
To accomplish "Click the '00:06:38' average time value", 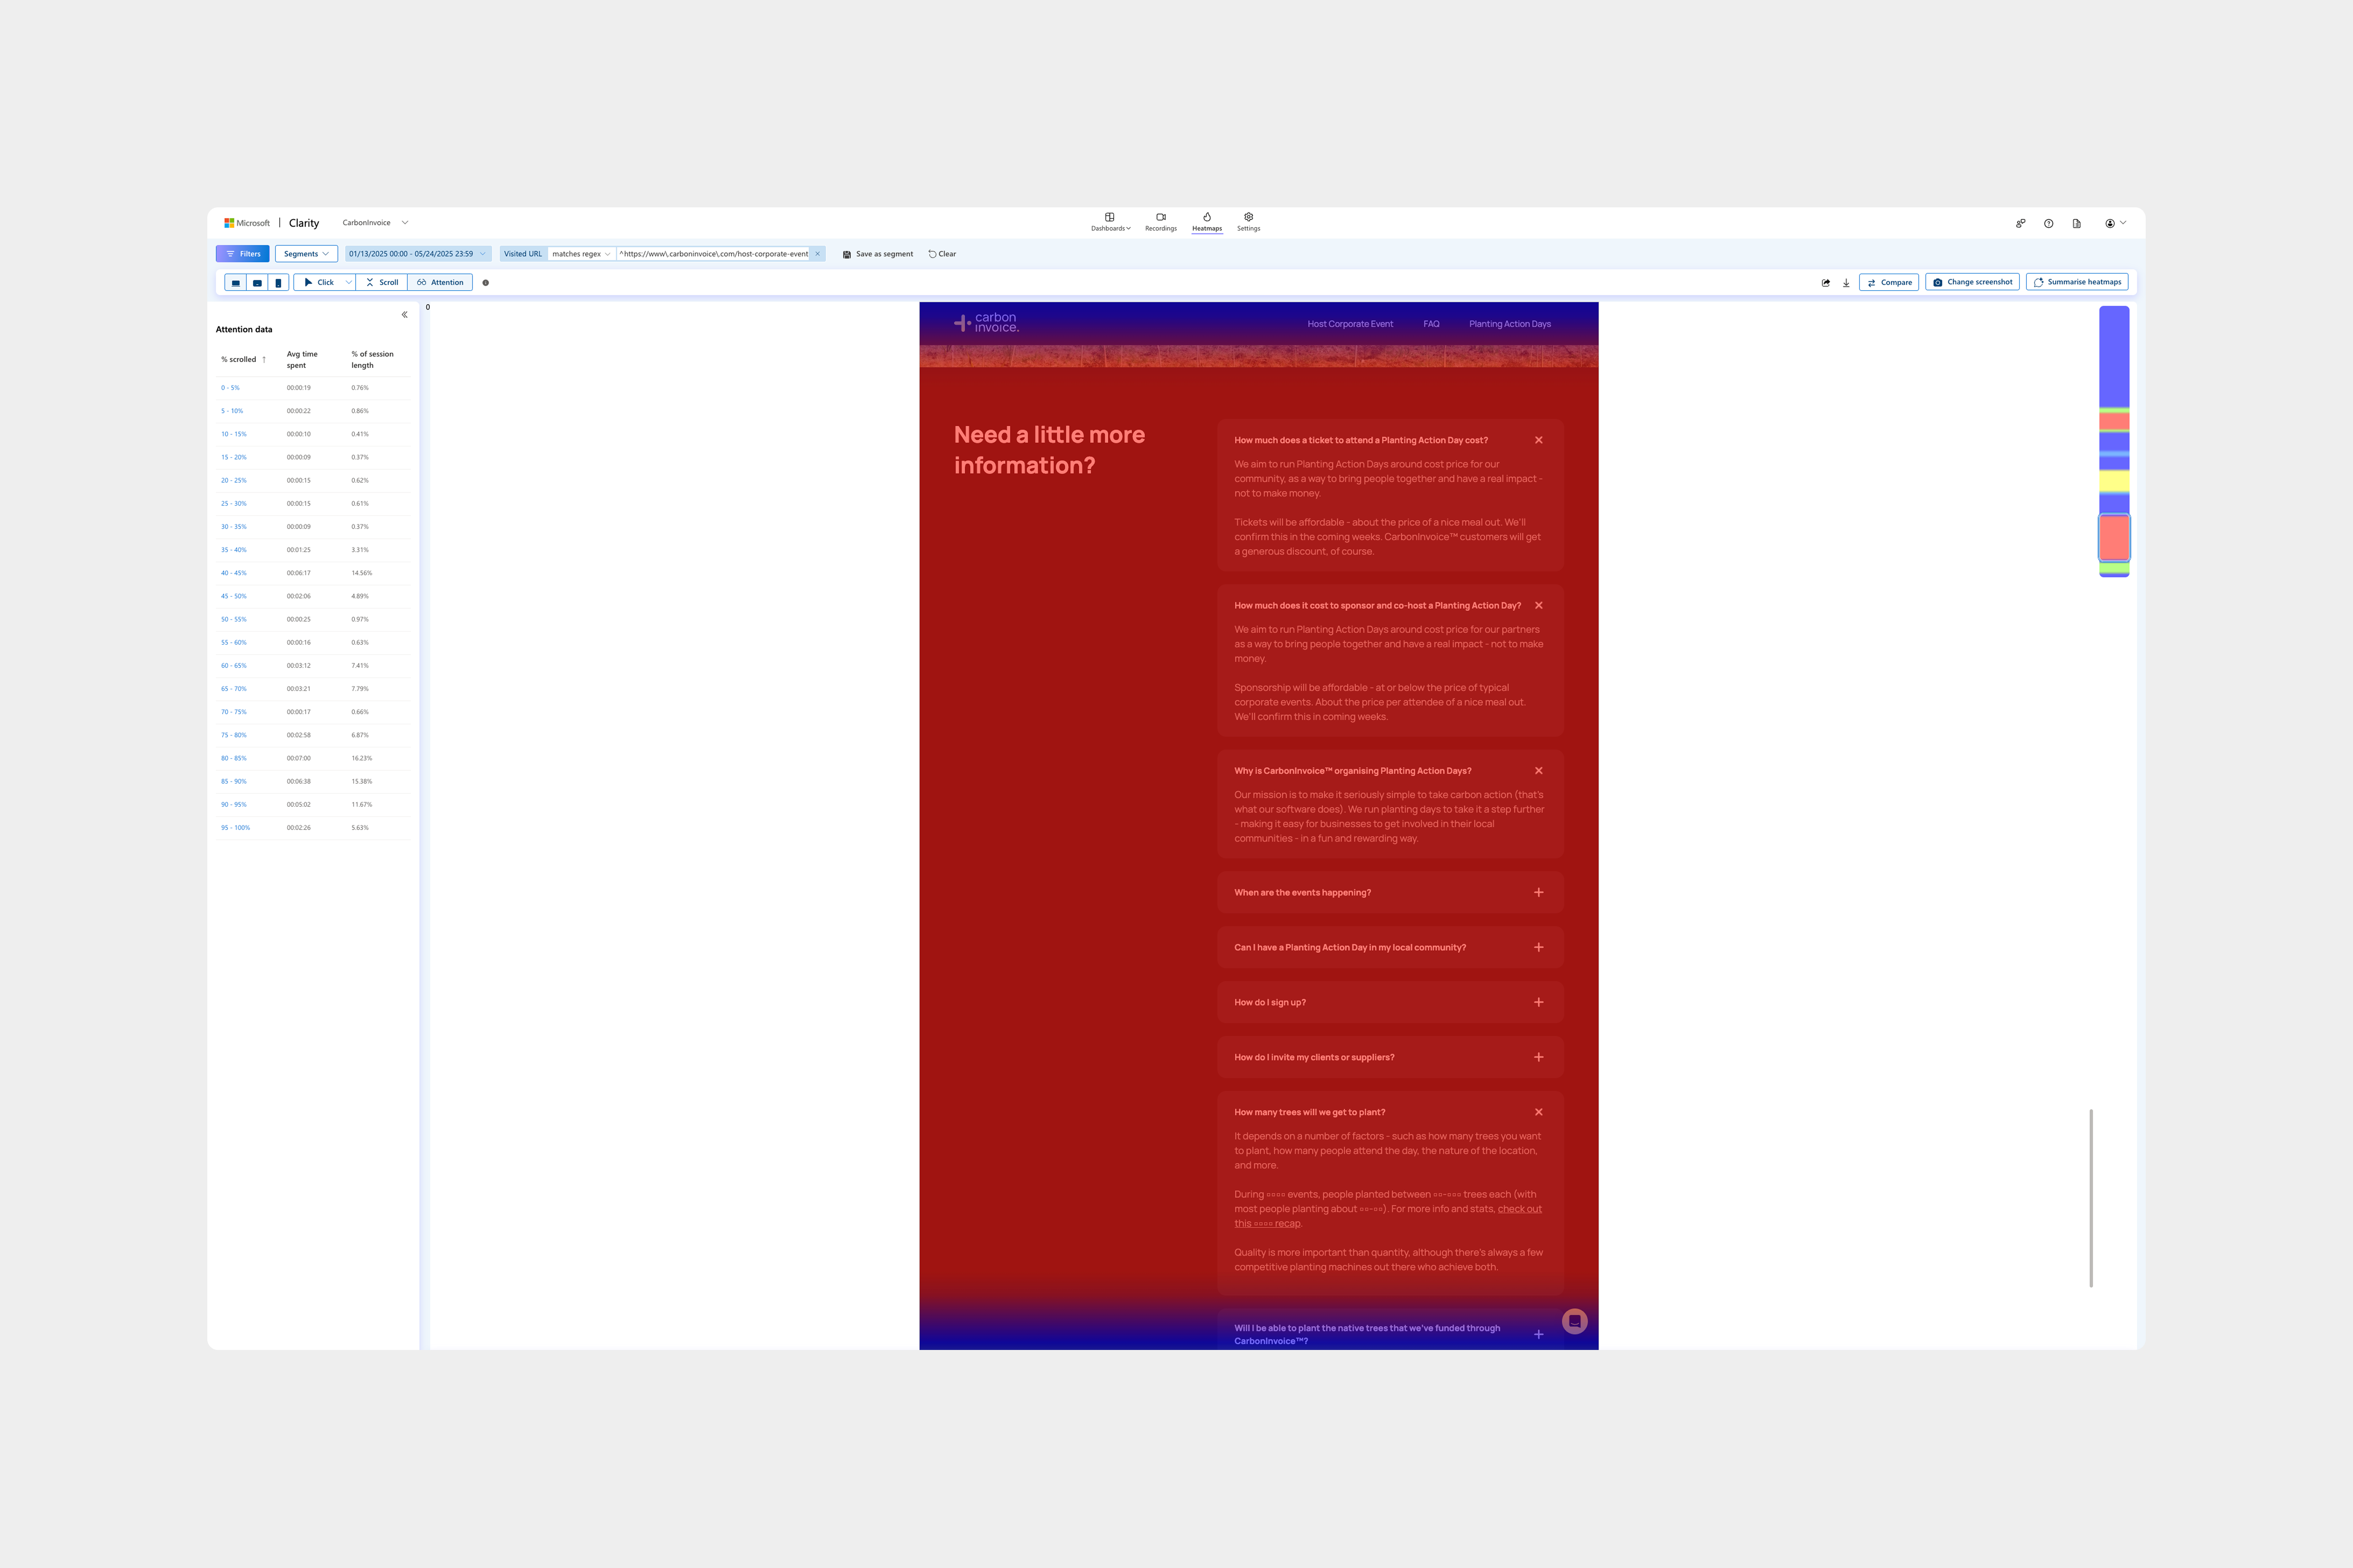I will click(x=299, y=782).
